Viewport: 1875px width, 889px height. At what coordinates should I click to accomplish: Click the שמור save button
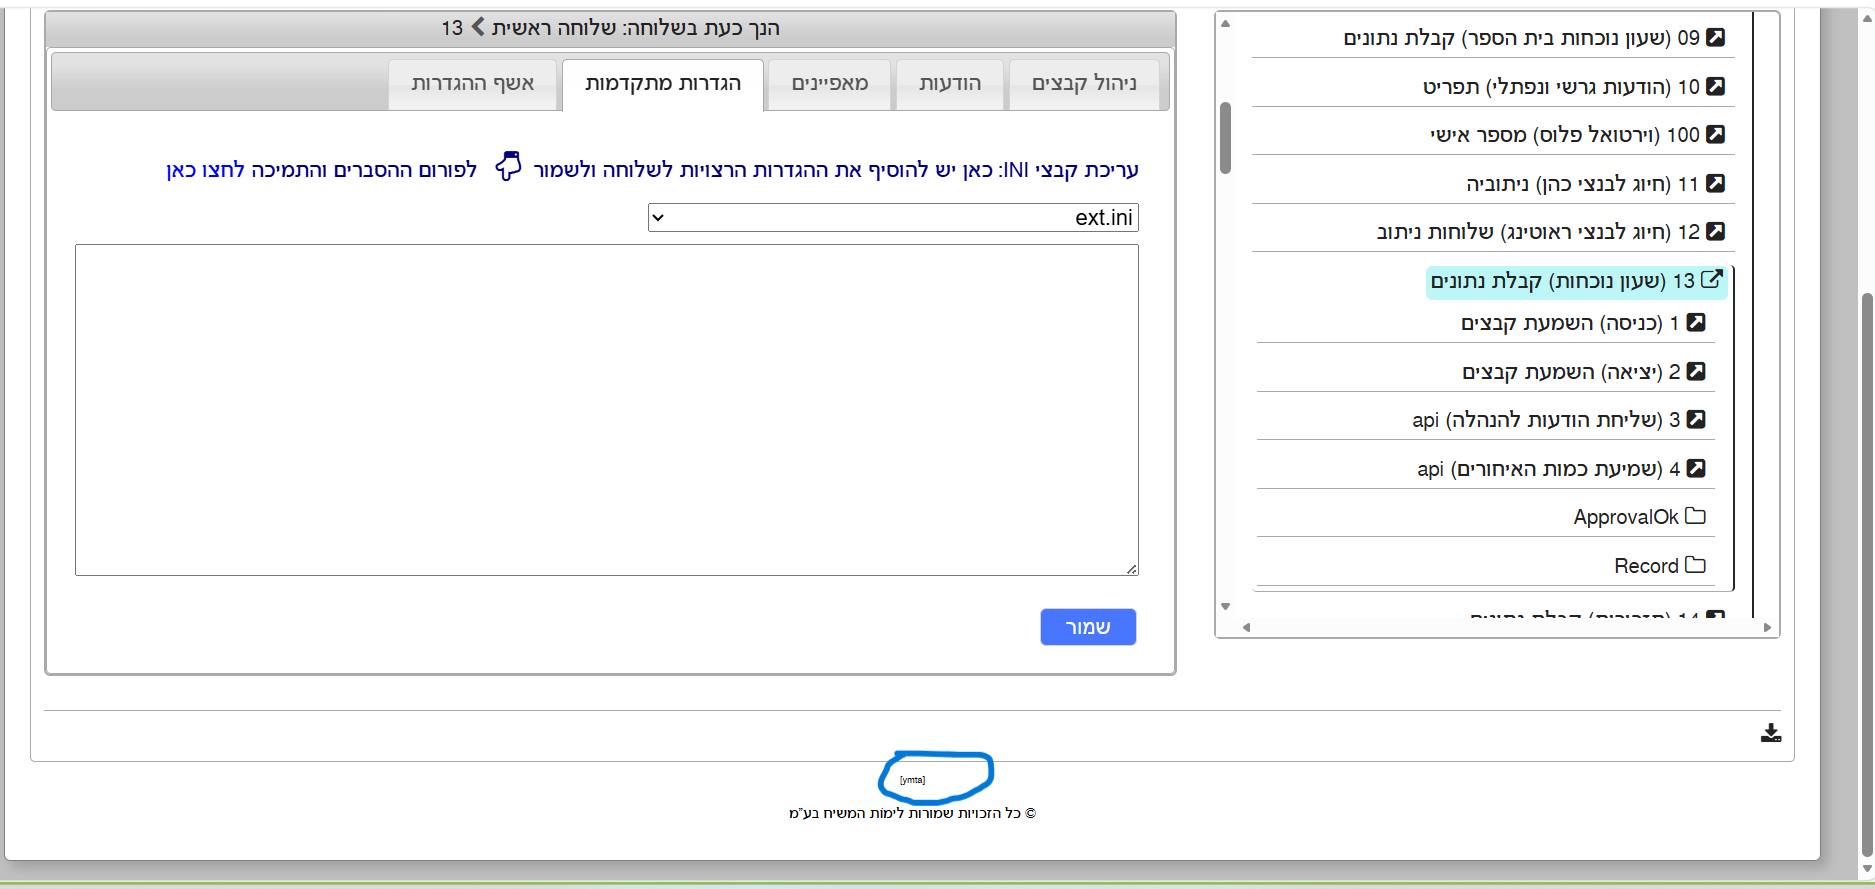coord(1088,627)
